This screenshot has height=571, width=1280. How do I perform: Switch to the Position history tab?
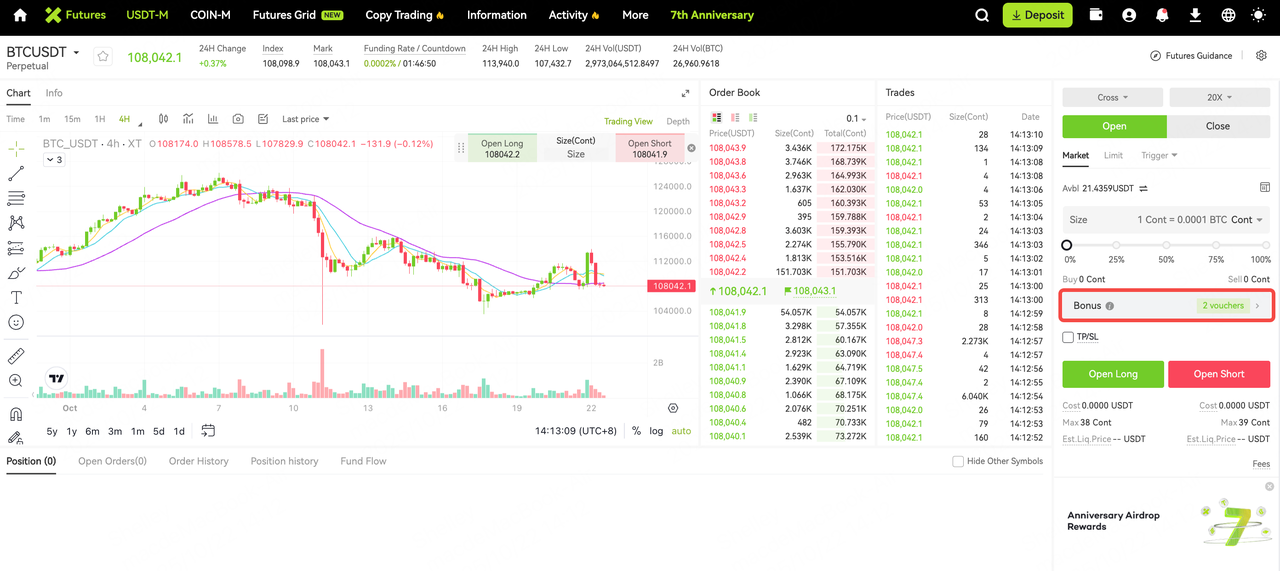(x=284, y=461)
